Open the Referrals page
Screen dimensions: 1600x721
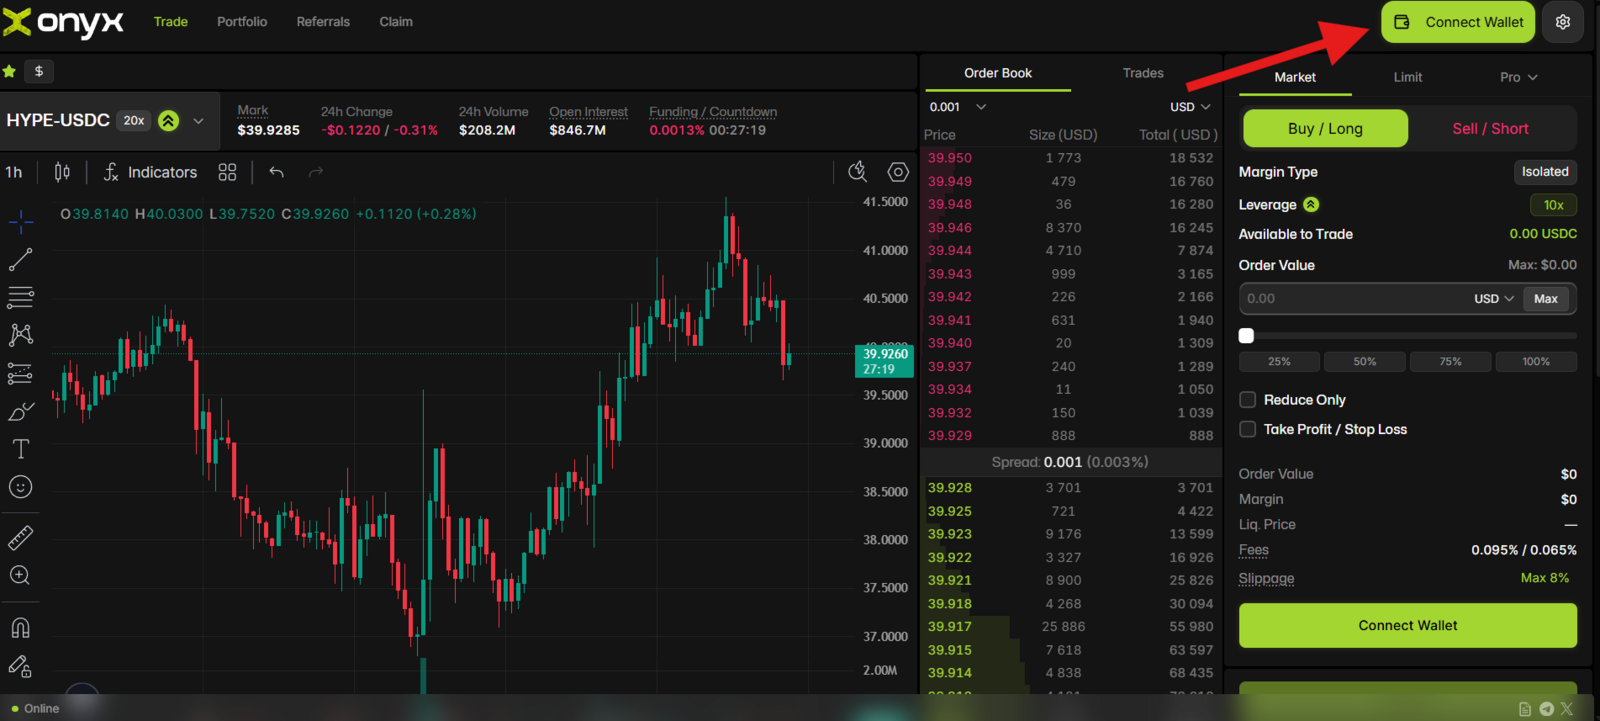click(323, 21)
